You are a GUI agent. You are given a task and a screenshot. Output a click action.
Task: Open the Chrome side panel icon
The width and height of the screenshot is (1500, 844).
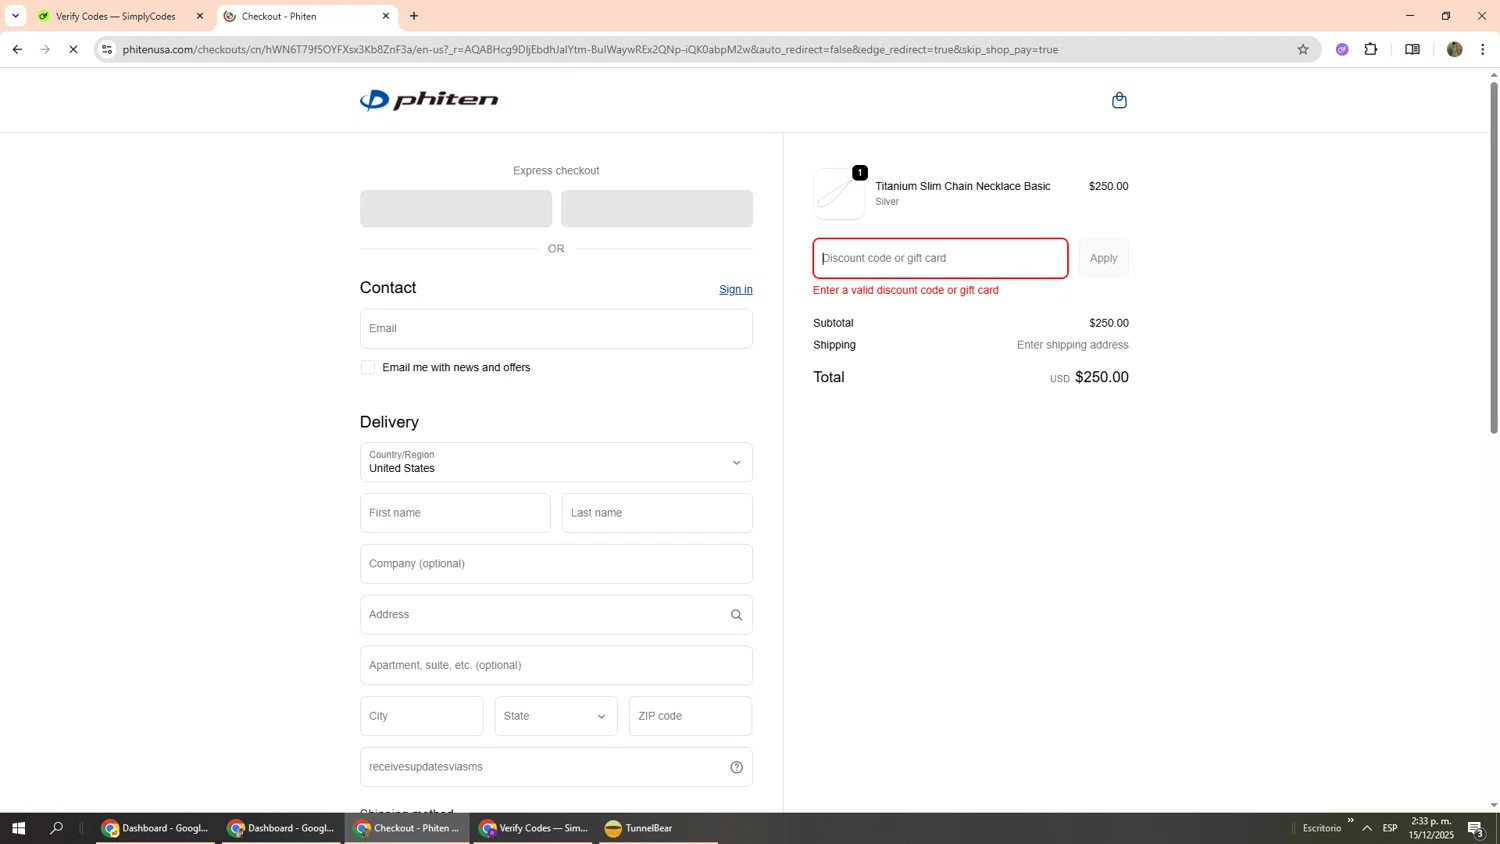point(1412,49)
